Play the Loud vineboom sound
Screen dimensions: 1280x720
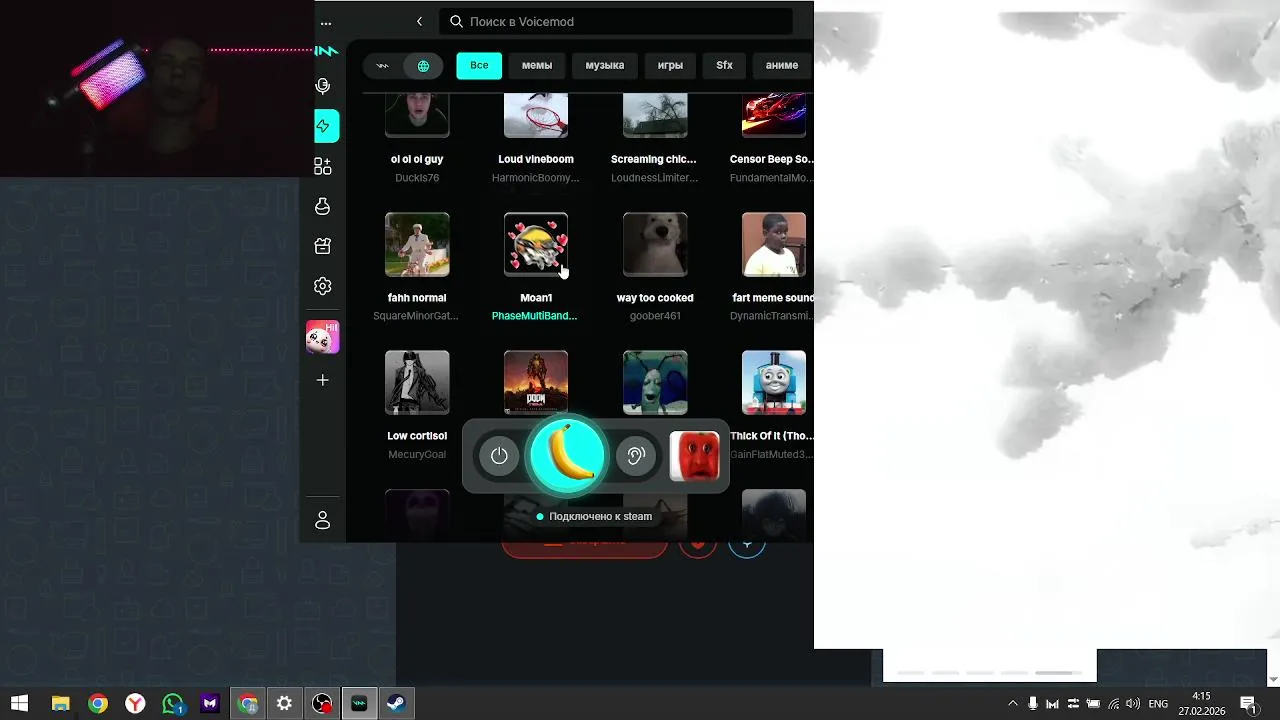tap(536, 115)
